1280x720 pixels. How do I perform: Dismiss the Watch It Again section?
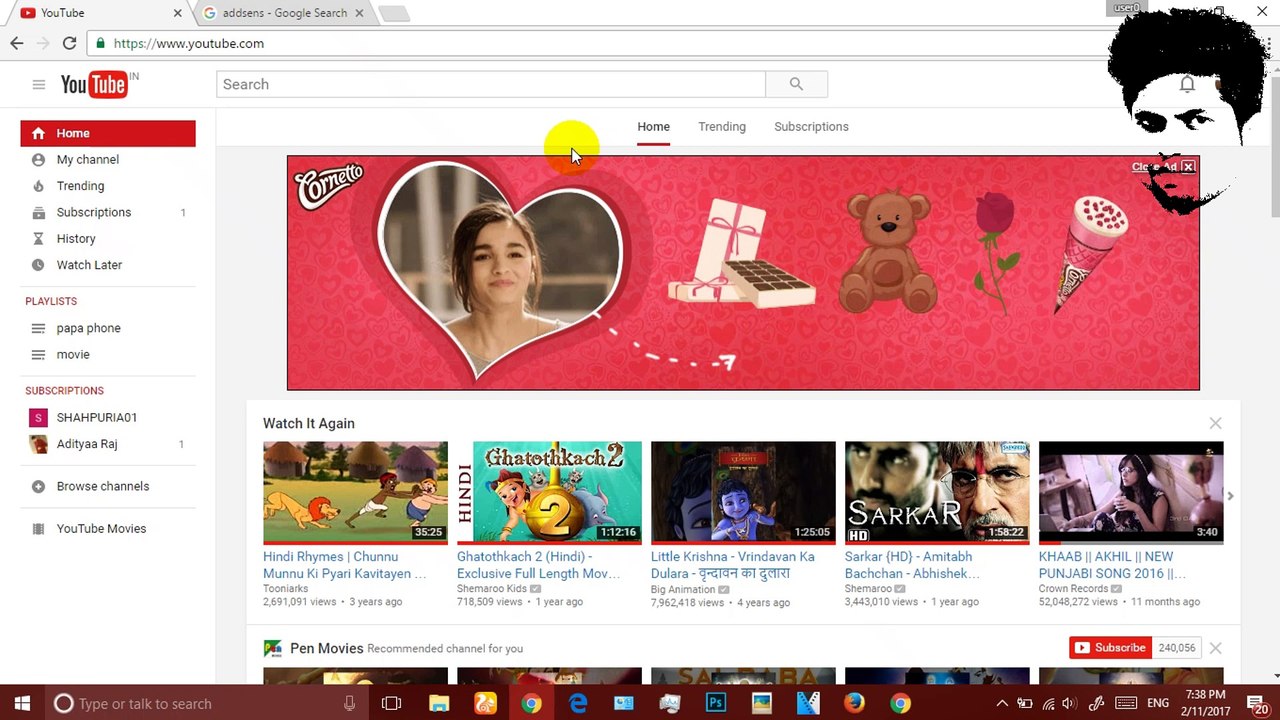point(1215,423)
